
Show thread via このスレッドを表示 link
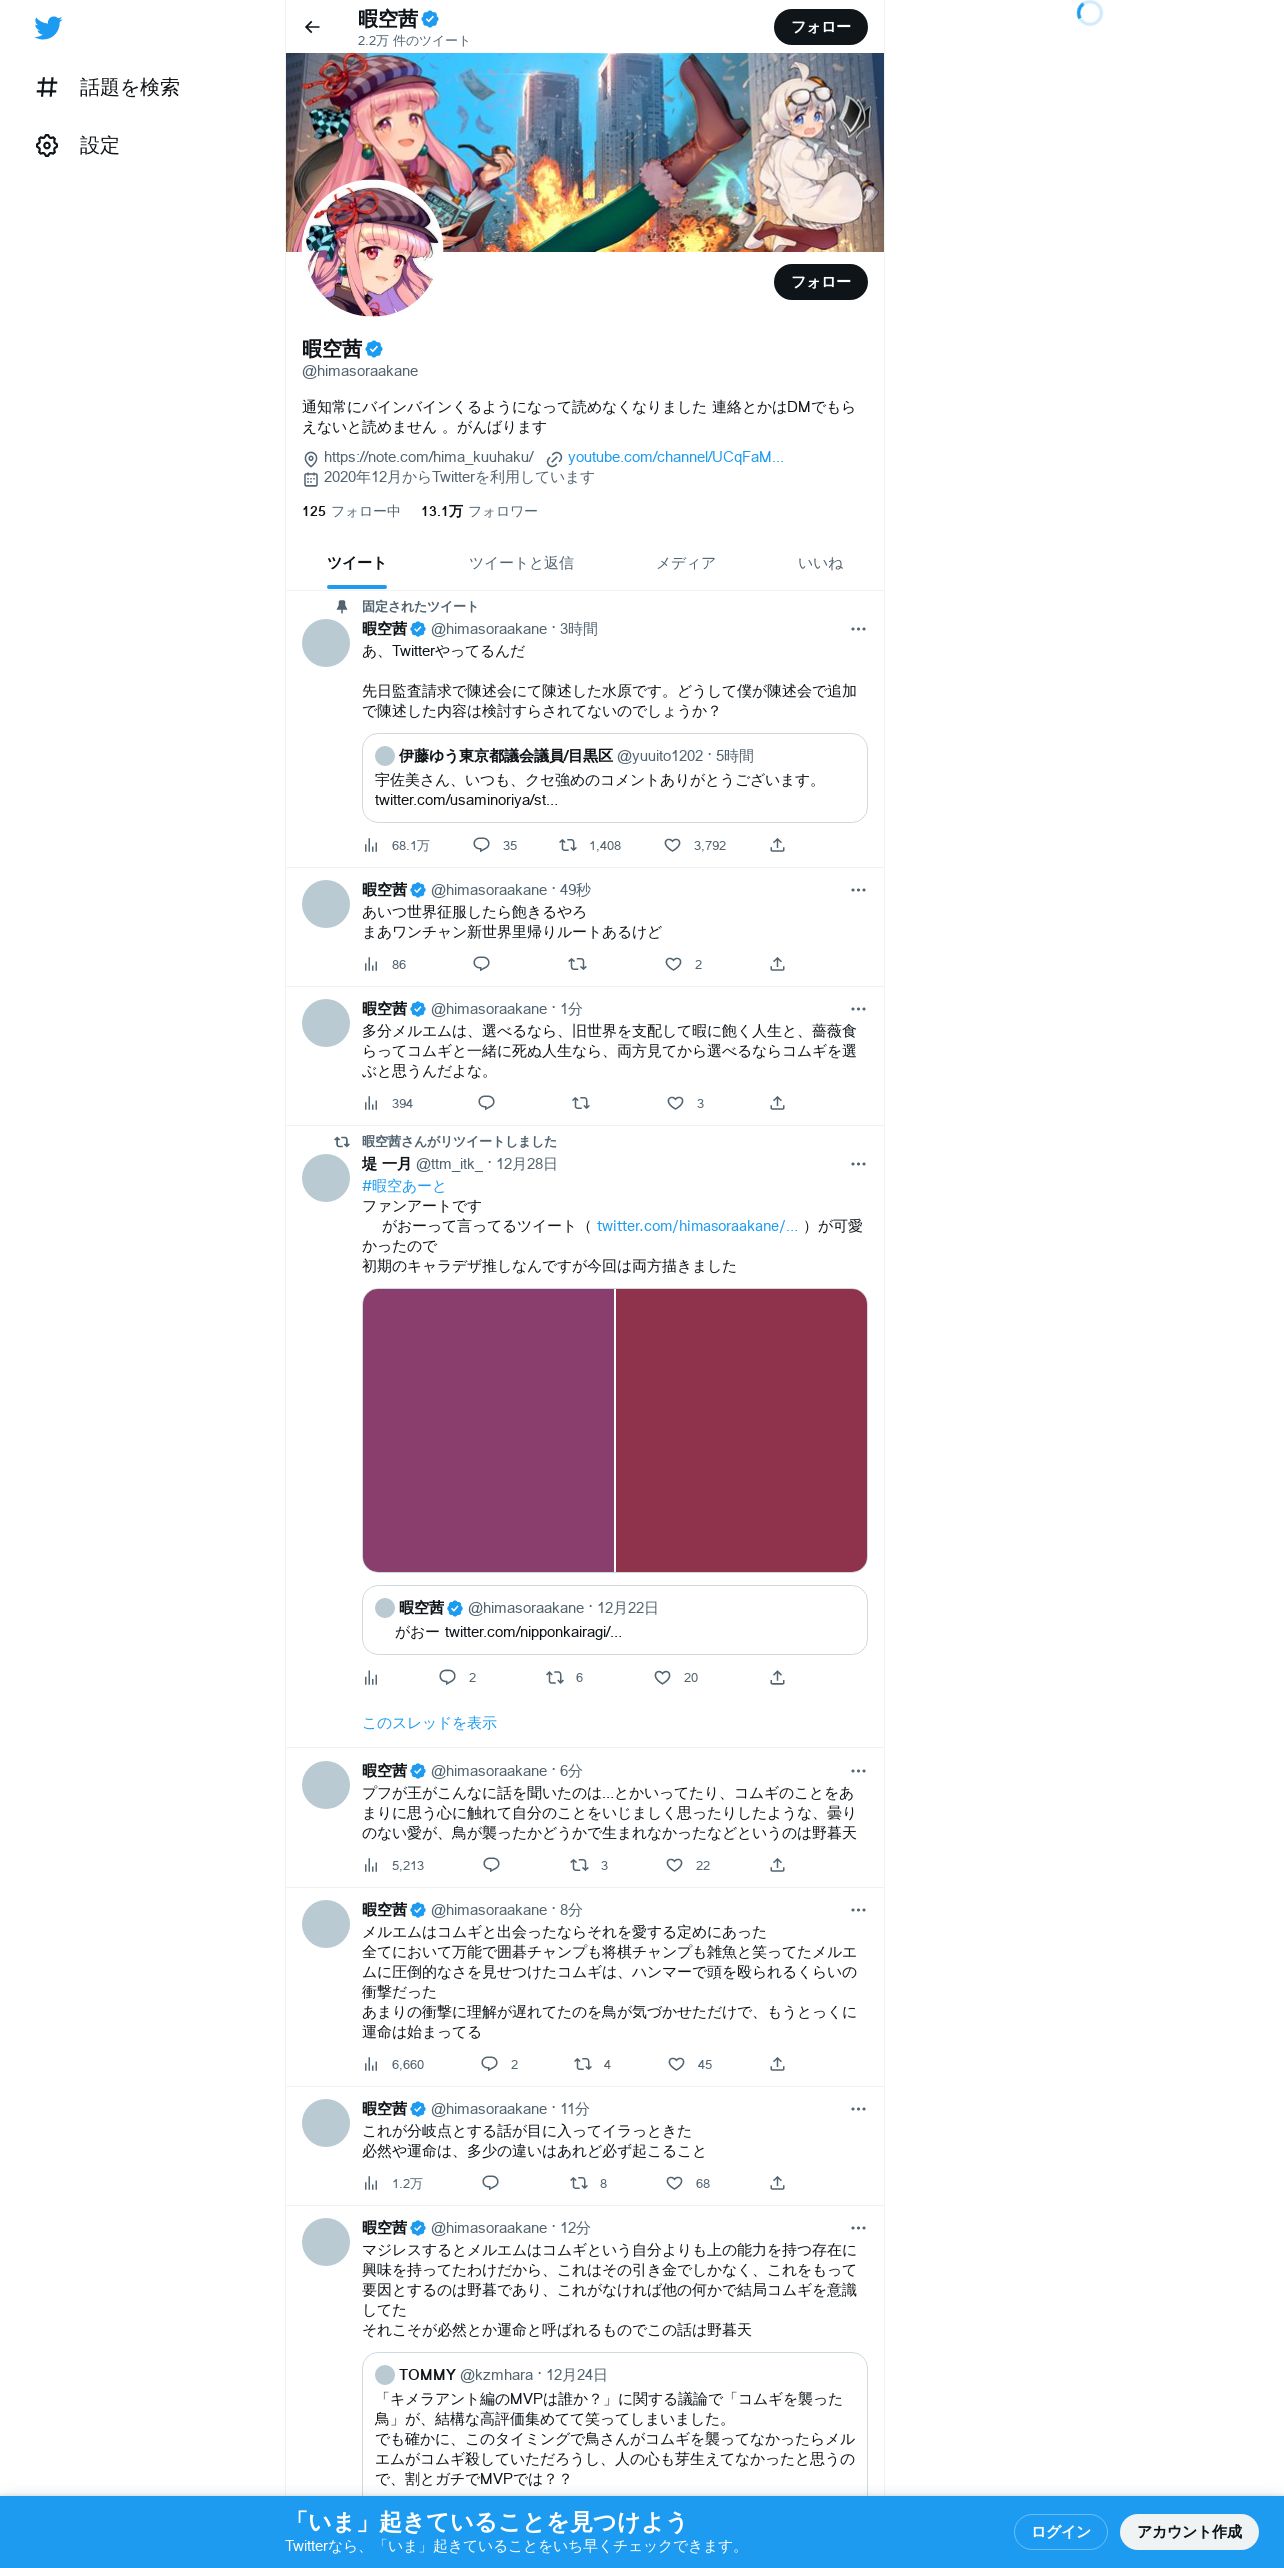[429, 1723]
